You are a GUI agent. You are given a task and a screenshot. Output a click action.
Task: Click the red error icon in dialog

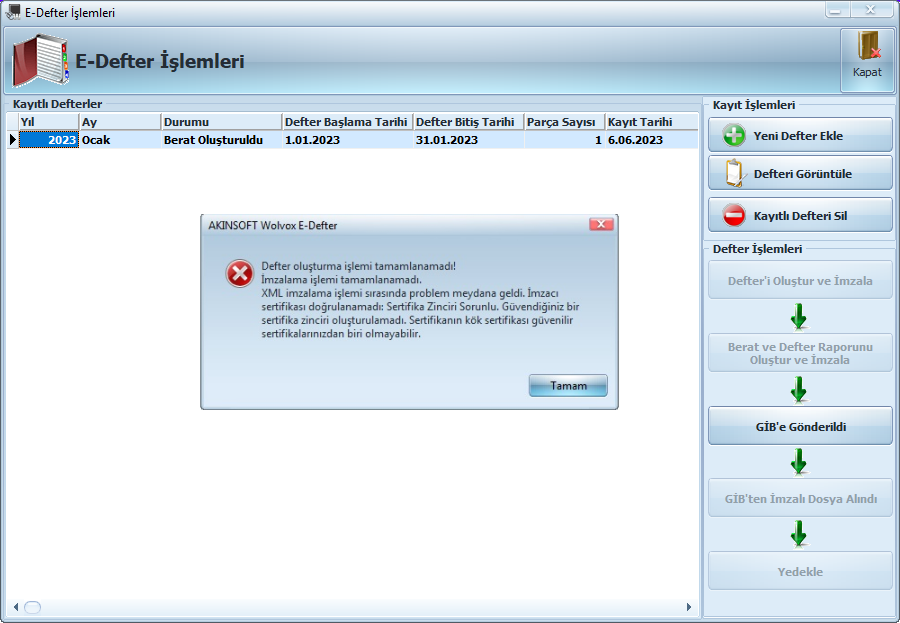coord(239,273)
